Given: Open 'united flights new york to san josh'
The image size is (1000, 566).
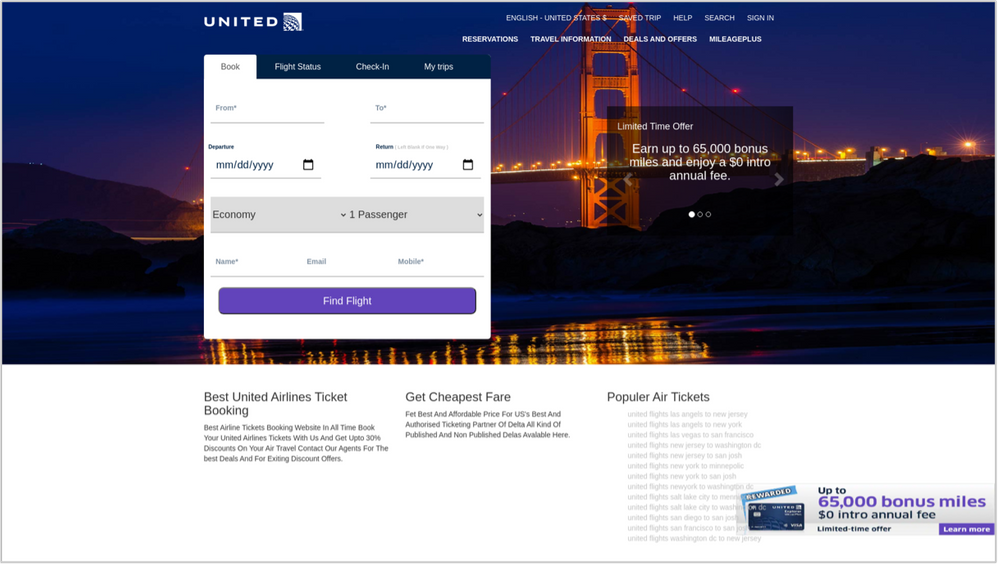Looking at the screenshot, I should pyautogui.click(x=681, y=476).
